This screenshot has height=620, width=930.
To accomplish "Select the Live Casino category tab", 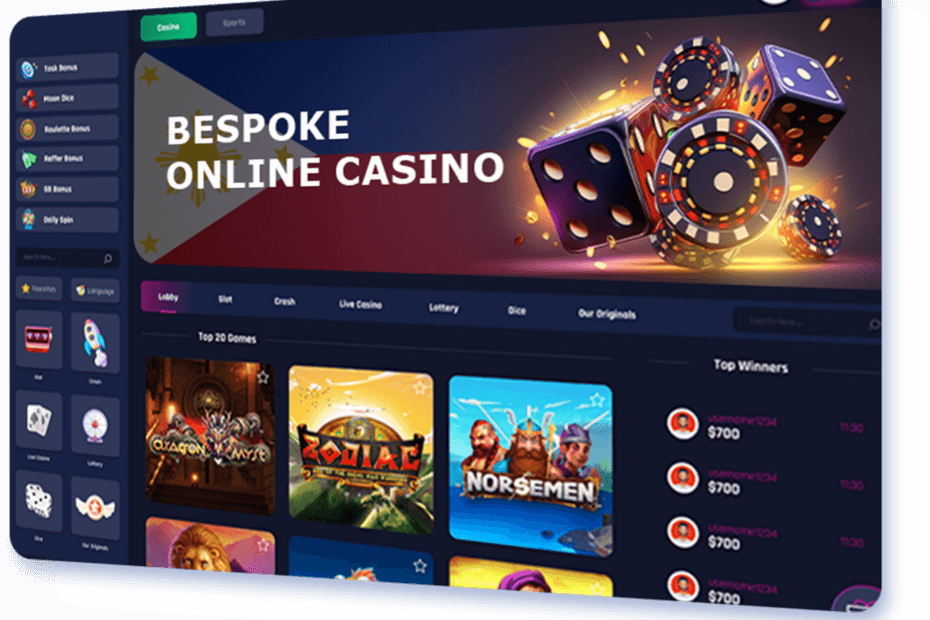I will (x=360, y=304).
